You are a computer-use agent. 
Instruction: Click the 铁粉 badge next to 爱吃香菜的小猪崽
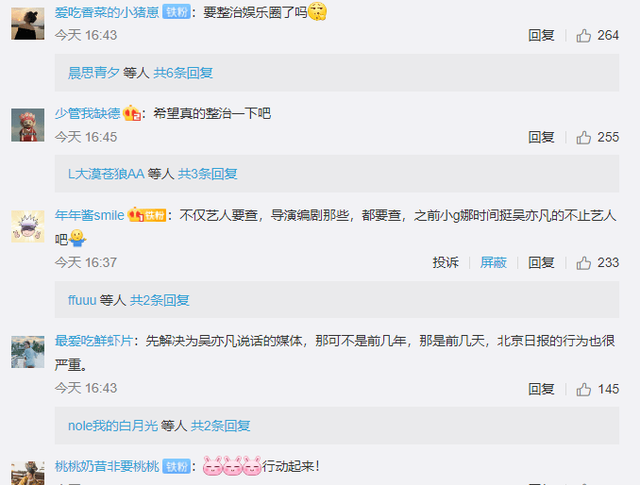pyautogui.click(x=176, y=12)
